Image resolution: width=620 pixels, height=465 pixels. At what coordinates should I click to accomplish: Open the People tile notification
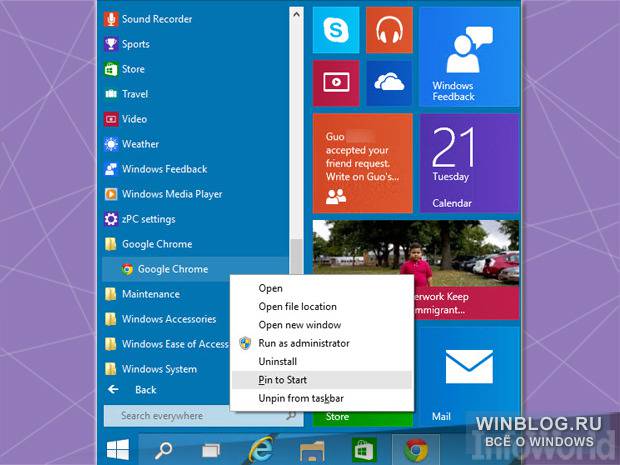[363, 163]
